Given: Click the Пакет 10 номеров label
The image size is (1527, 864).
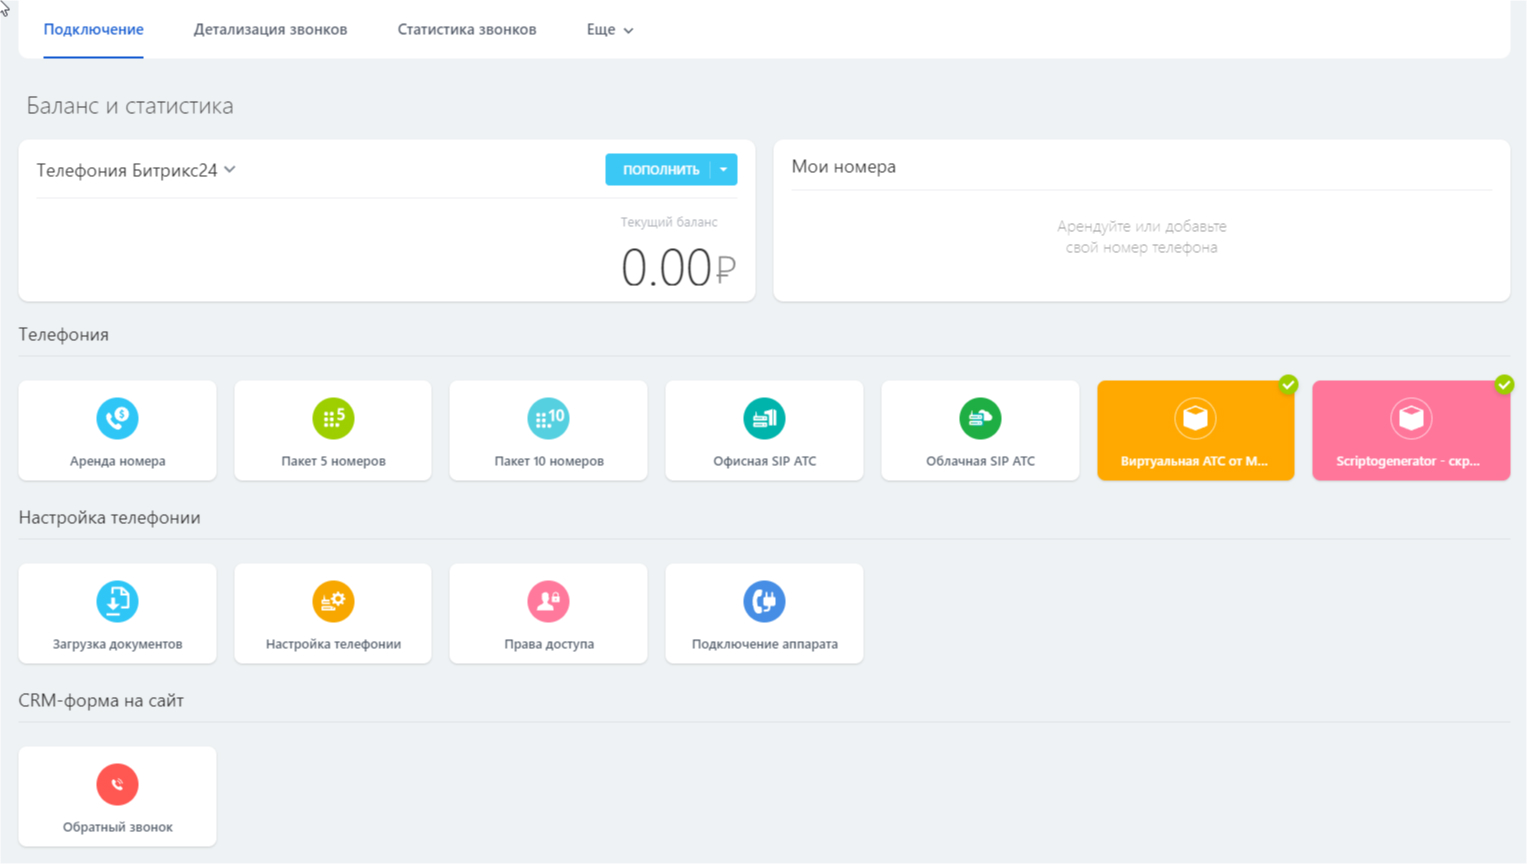Looking at the screenshot, I should [548, 461].
